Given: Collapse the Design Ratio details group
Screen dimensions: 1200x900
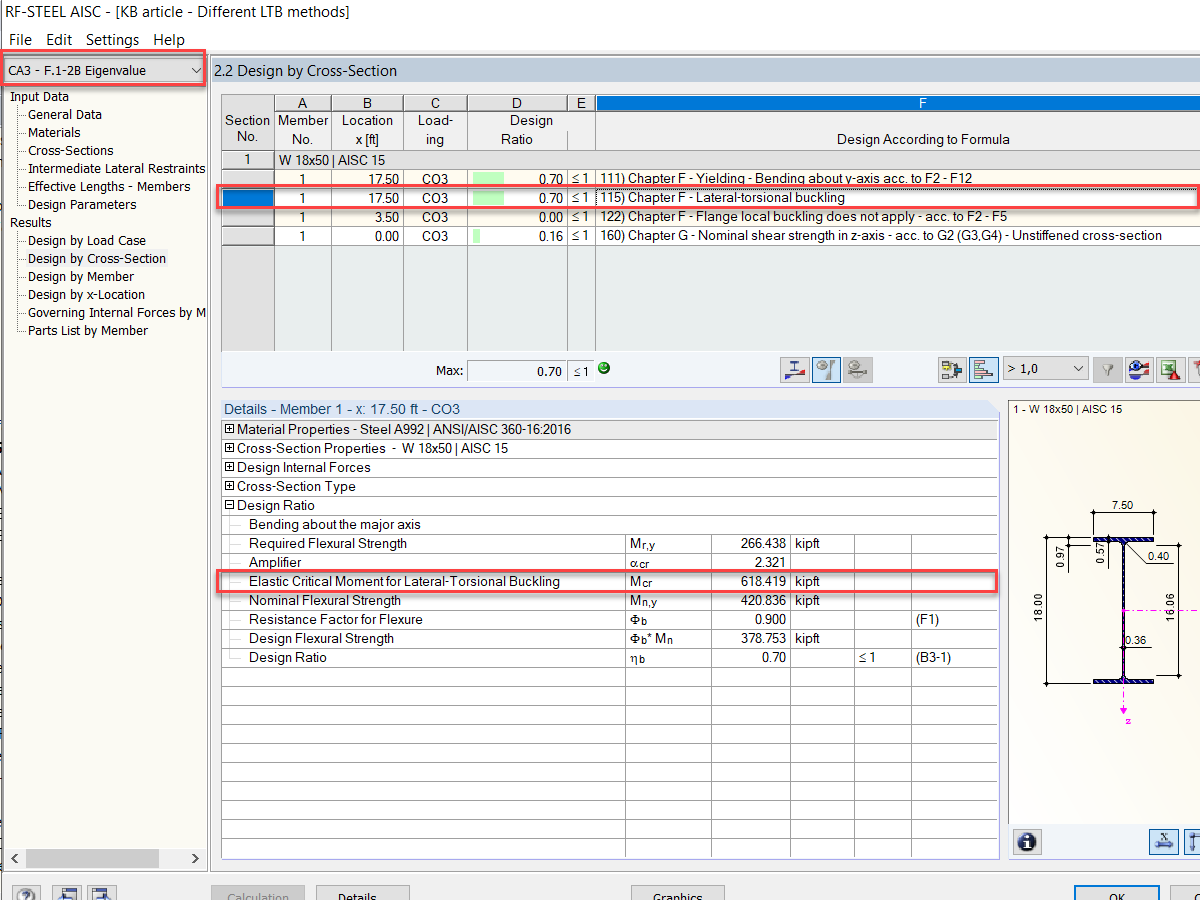Looking at the screenshot, I should click(x=230, y=506).
